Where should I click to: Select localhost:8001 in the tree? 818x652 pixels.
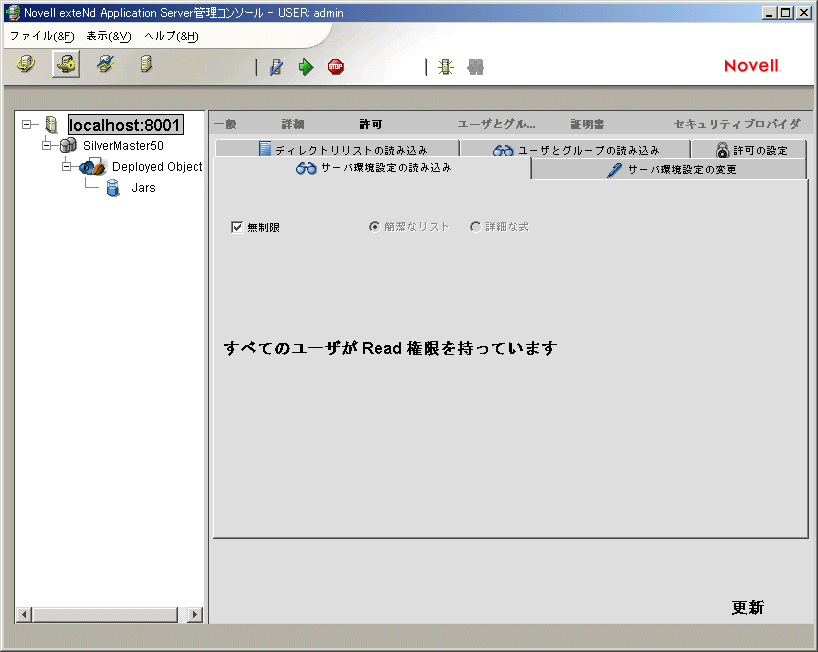(125, 125)
